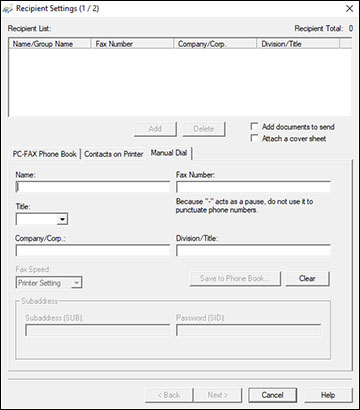360x410 pixels.
Task: Select the Manual Dial tab
Action: point(169,153)
